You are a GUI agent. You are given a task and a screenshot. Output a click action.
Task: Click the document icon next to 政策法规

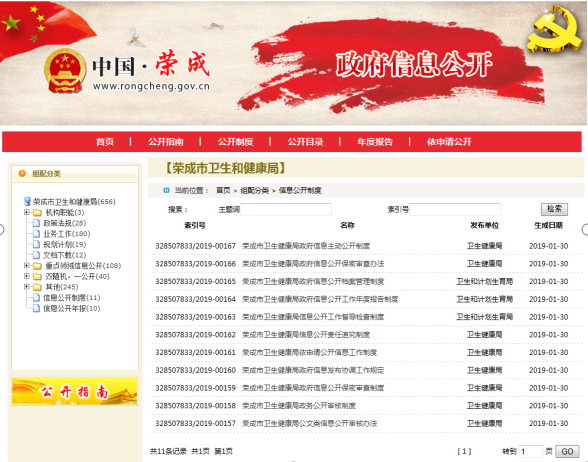[36, 223]
